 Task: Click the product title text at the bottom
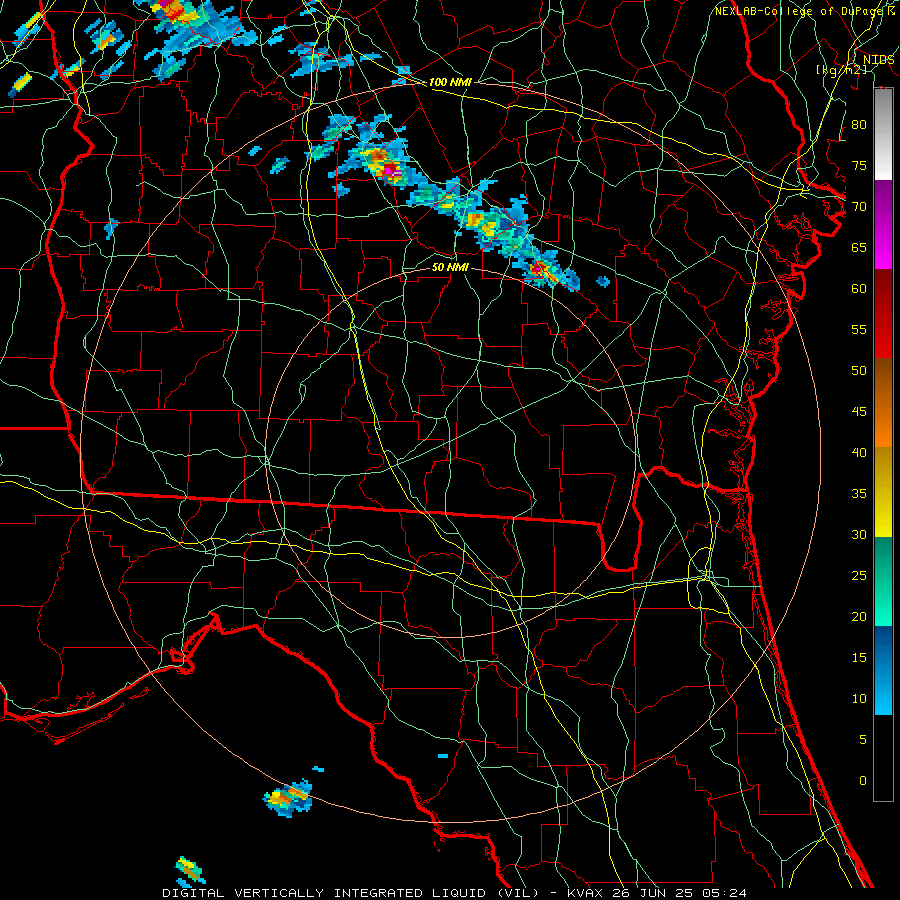coord(454,893)
